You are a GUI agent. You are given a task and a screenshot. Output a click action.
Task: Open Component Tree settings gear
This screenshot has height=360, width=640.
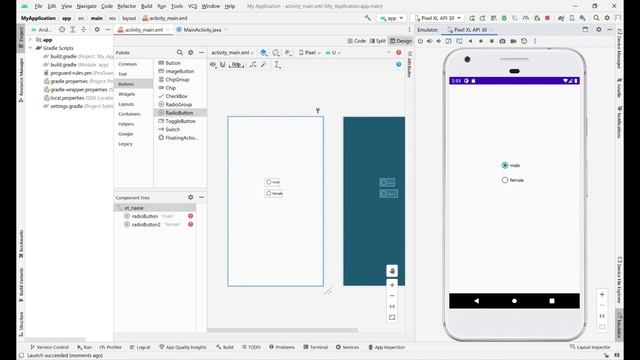(x=191, y=197)
